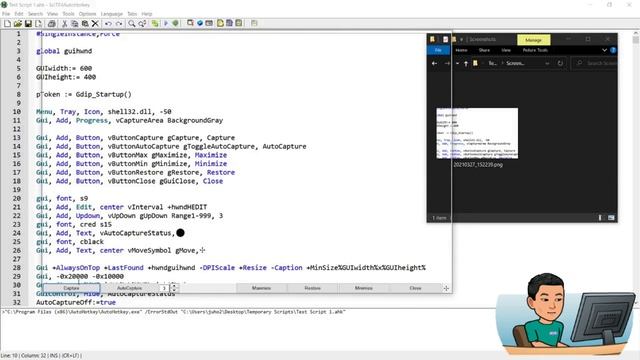This screenshot has height=360, width=640.
Task: Open the Picture Tools tab in Explorer
Action: coord(535,50)
